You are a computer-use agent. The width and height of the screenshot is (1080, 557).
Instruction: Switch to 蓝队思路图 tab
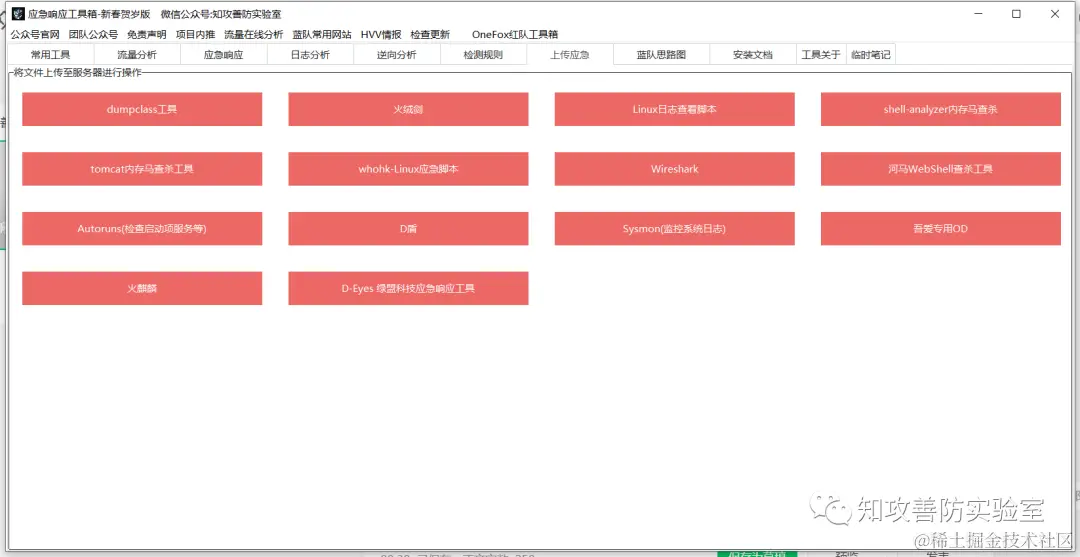click(x=661, y=55)
